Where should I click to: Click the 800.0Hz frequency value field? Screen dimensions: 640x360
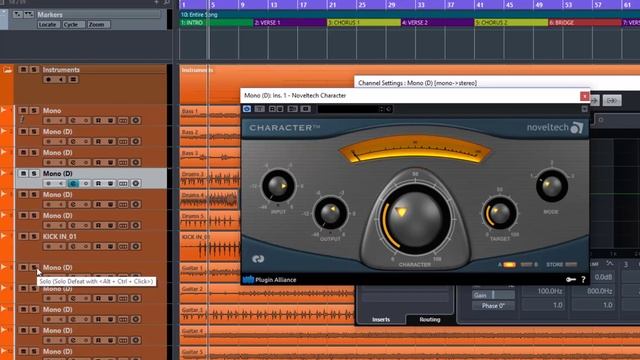(593, 291)
